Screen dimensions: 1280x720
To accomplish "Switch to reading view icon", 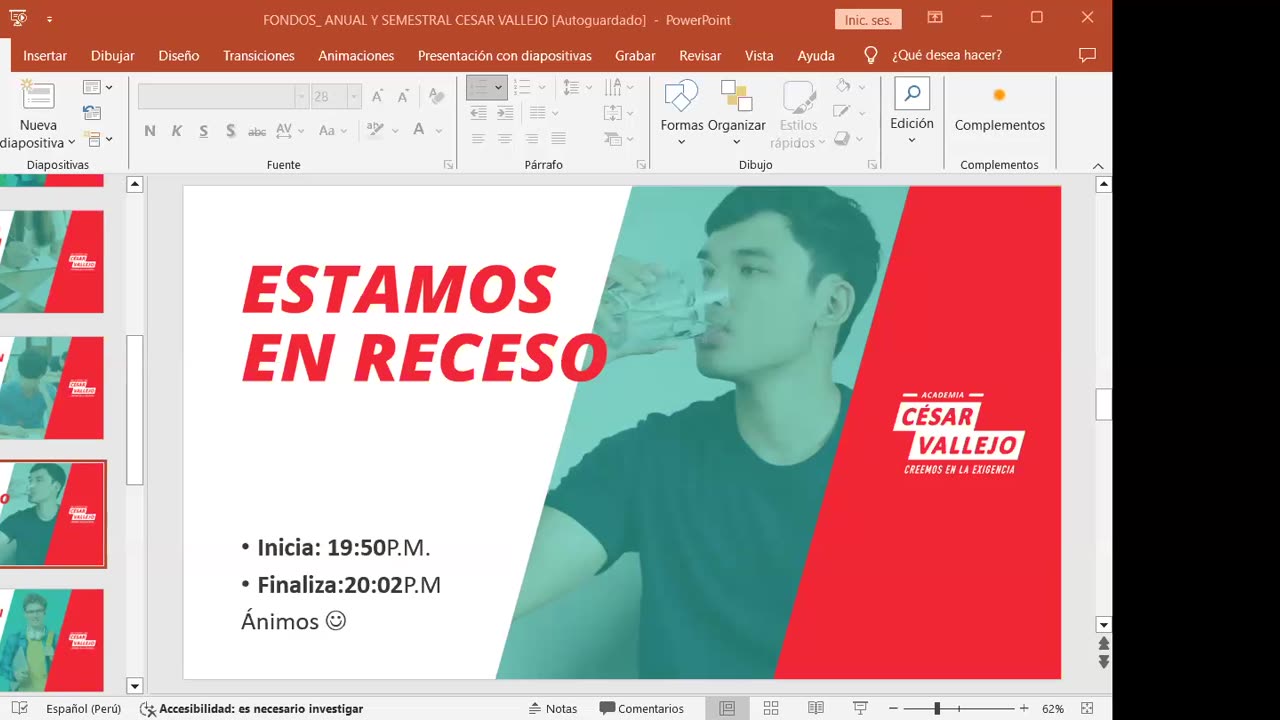I will [x=816, y=708].
